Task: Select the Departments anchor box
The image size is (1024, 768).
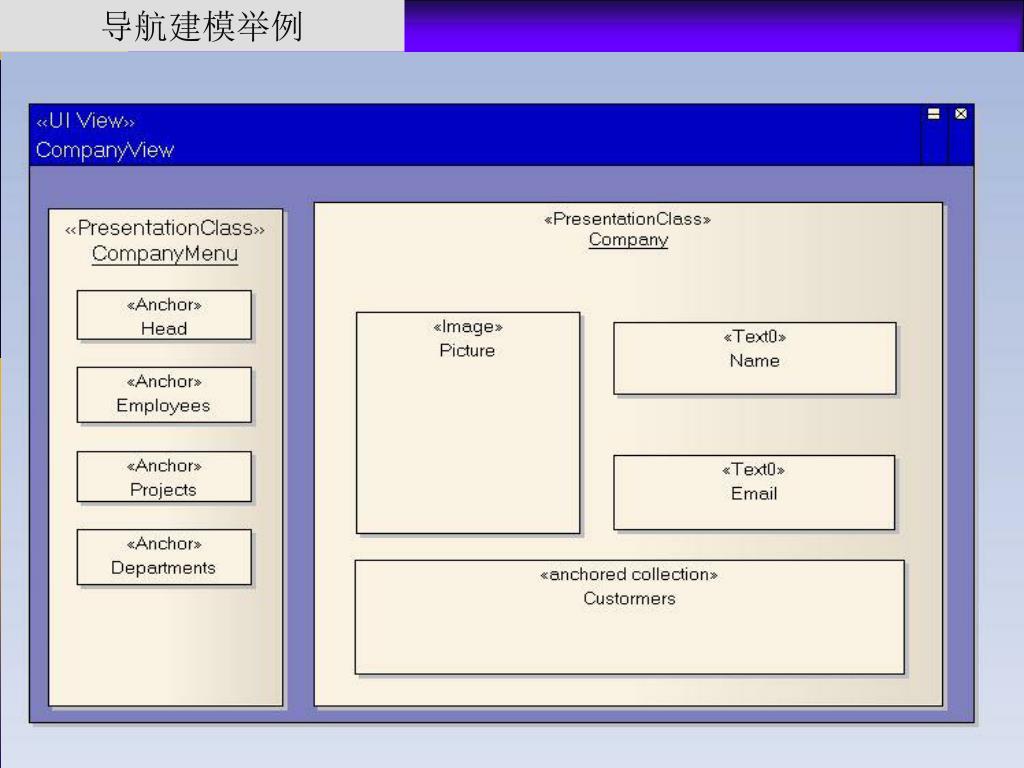Action: click(x=164, y=557)
